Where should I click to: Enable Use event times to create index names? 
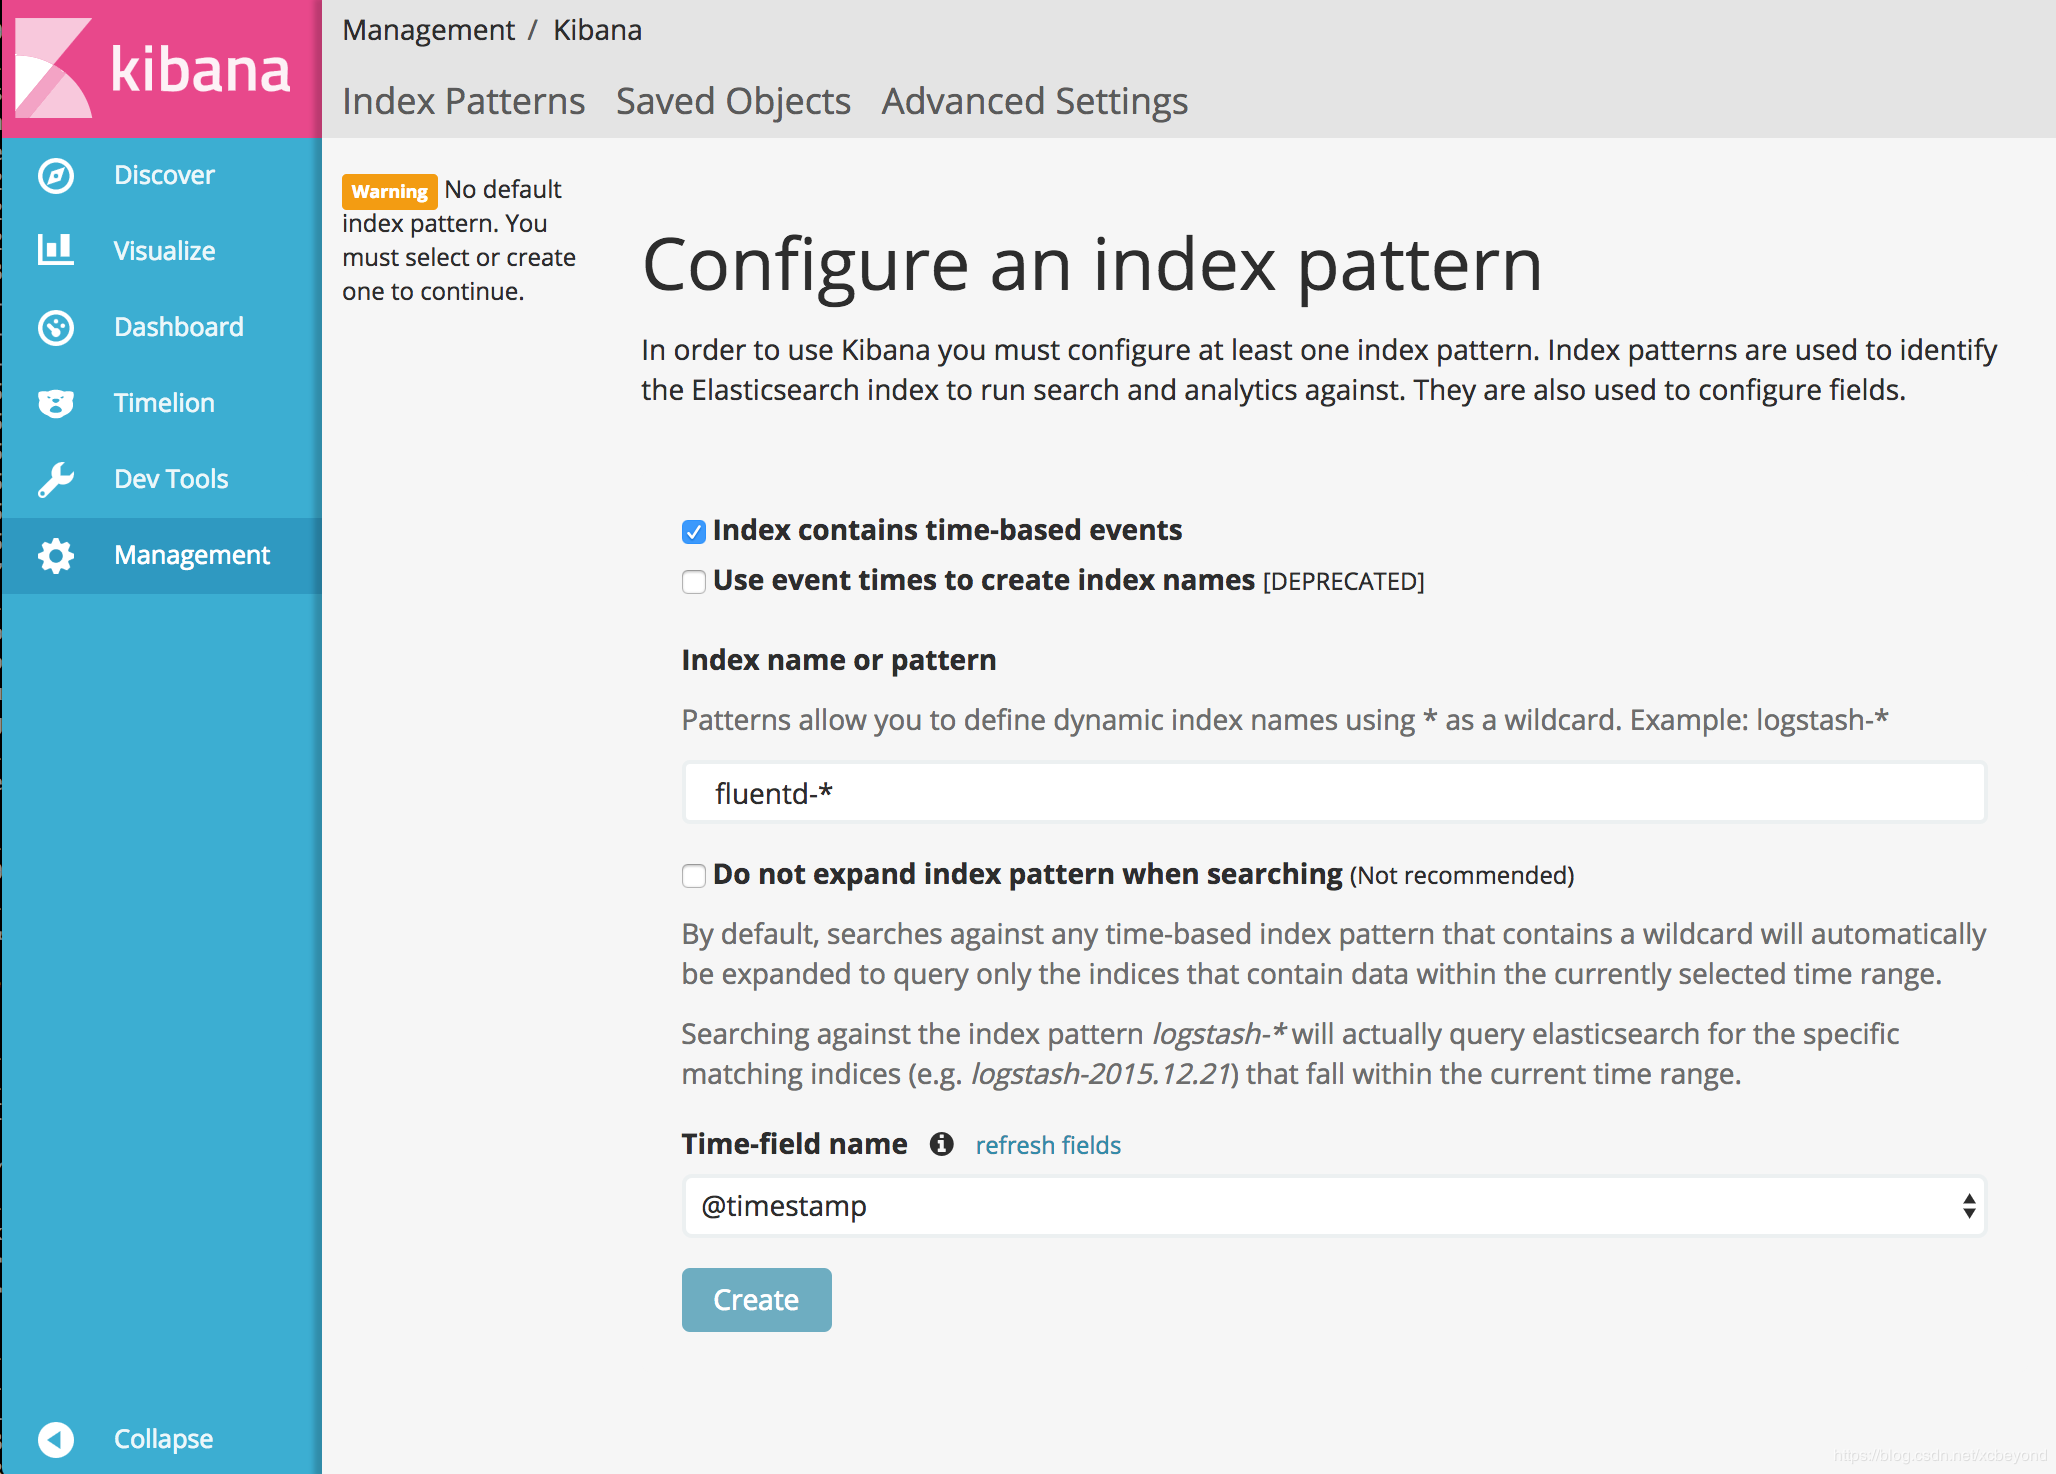694,582
